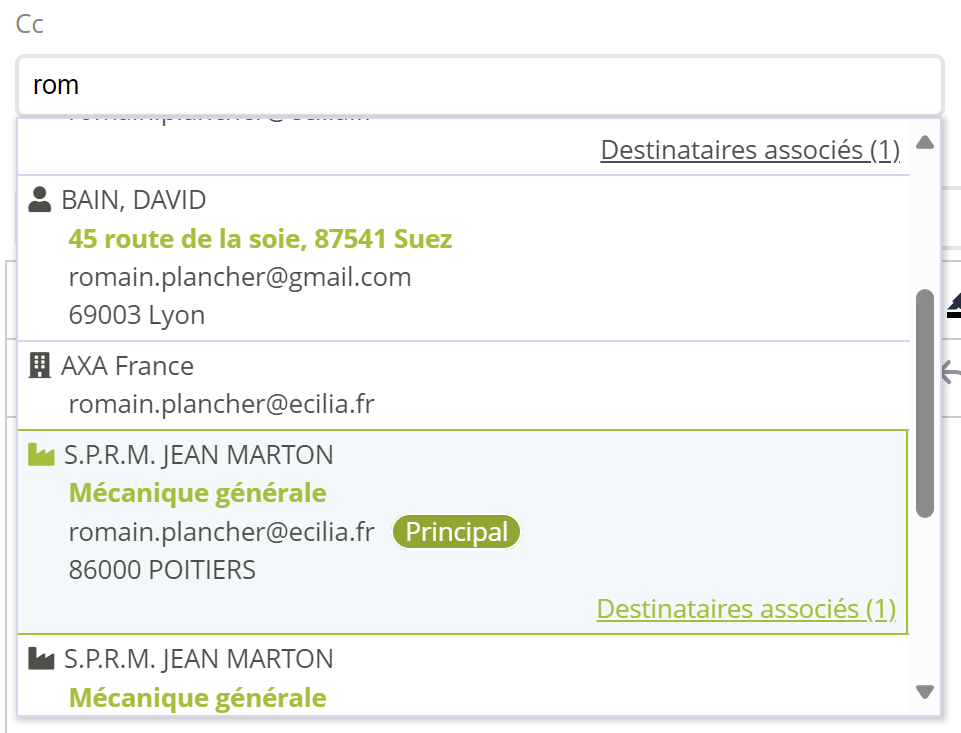
Task: Focus the Cc field containing "rom"
Action: [x=480, y=85]
